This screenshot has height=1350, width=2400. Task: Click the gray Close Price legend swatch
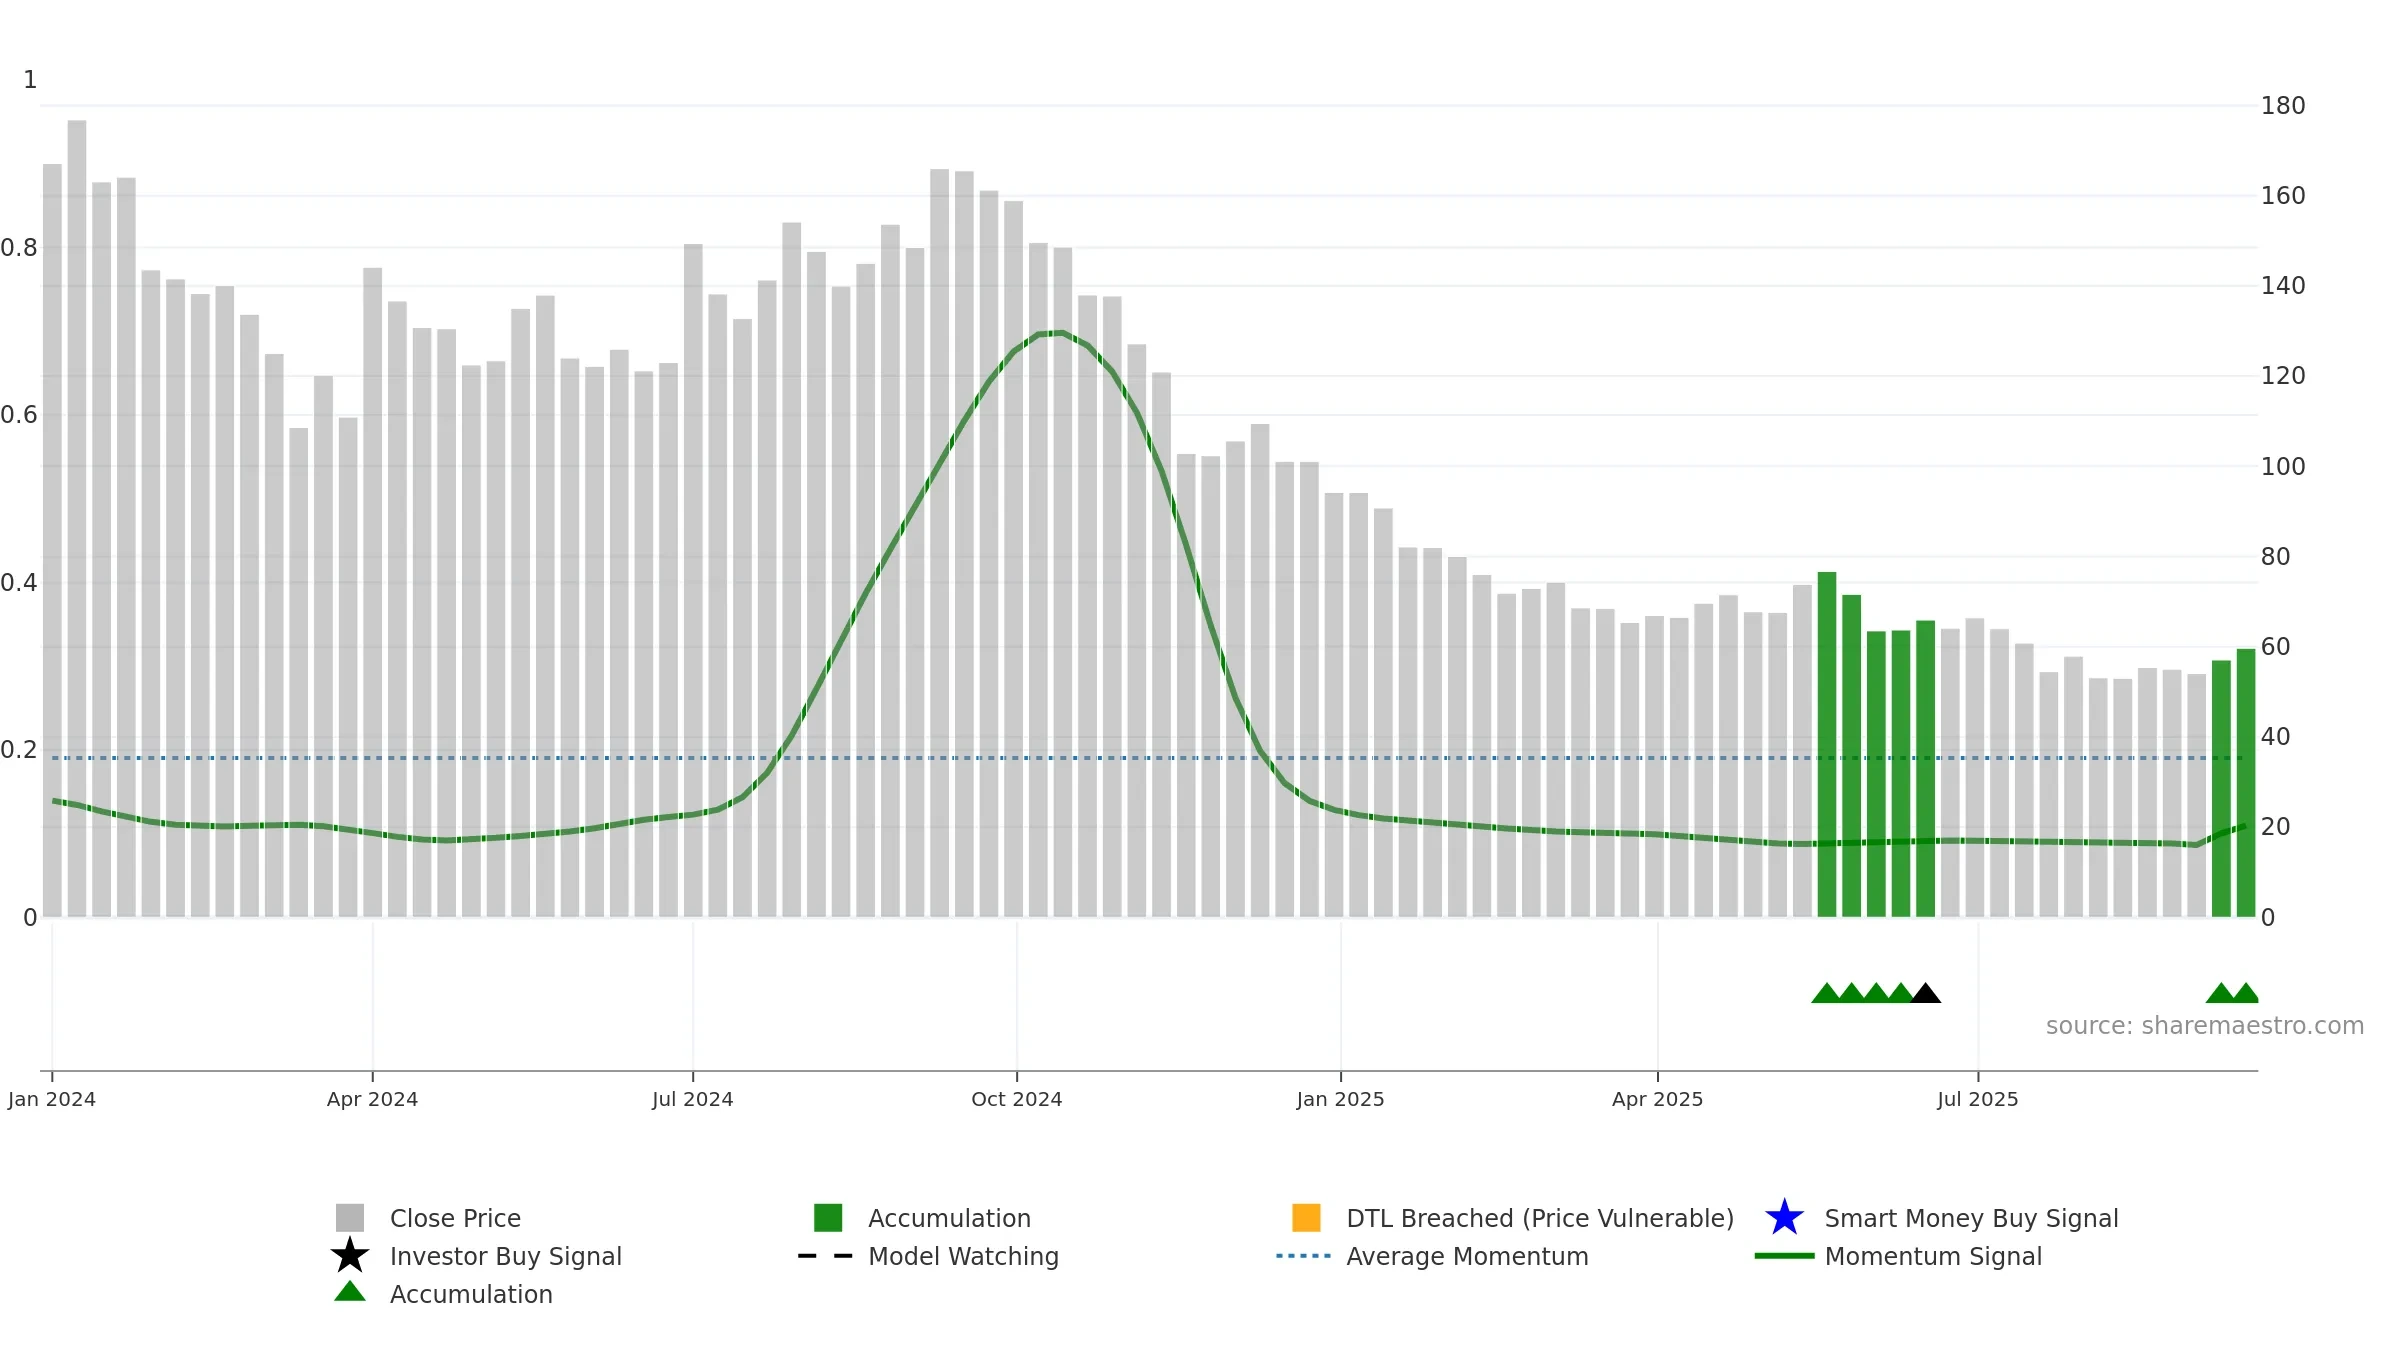pos(350,1218)
